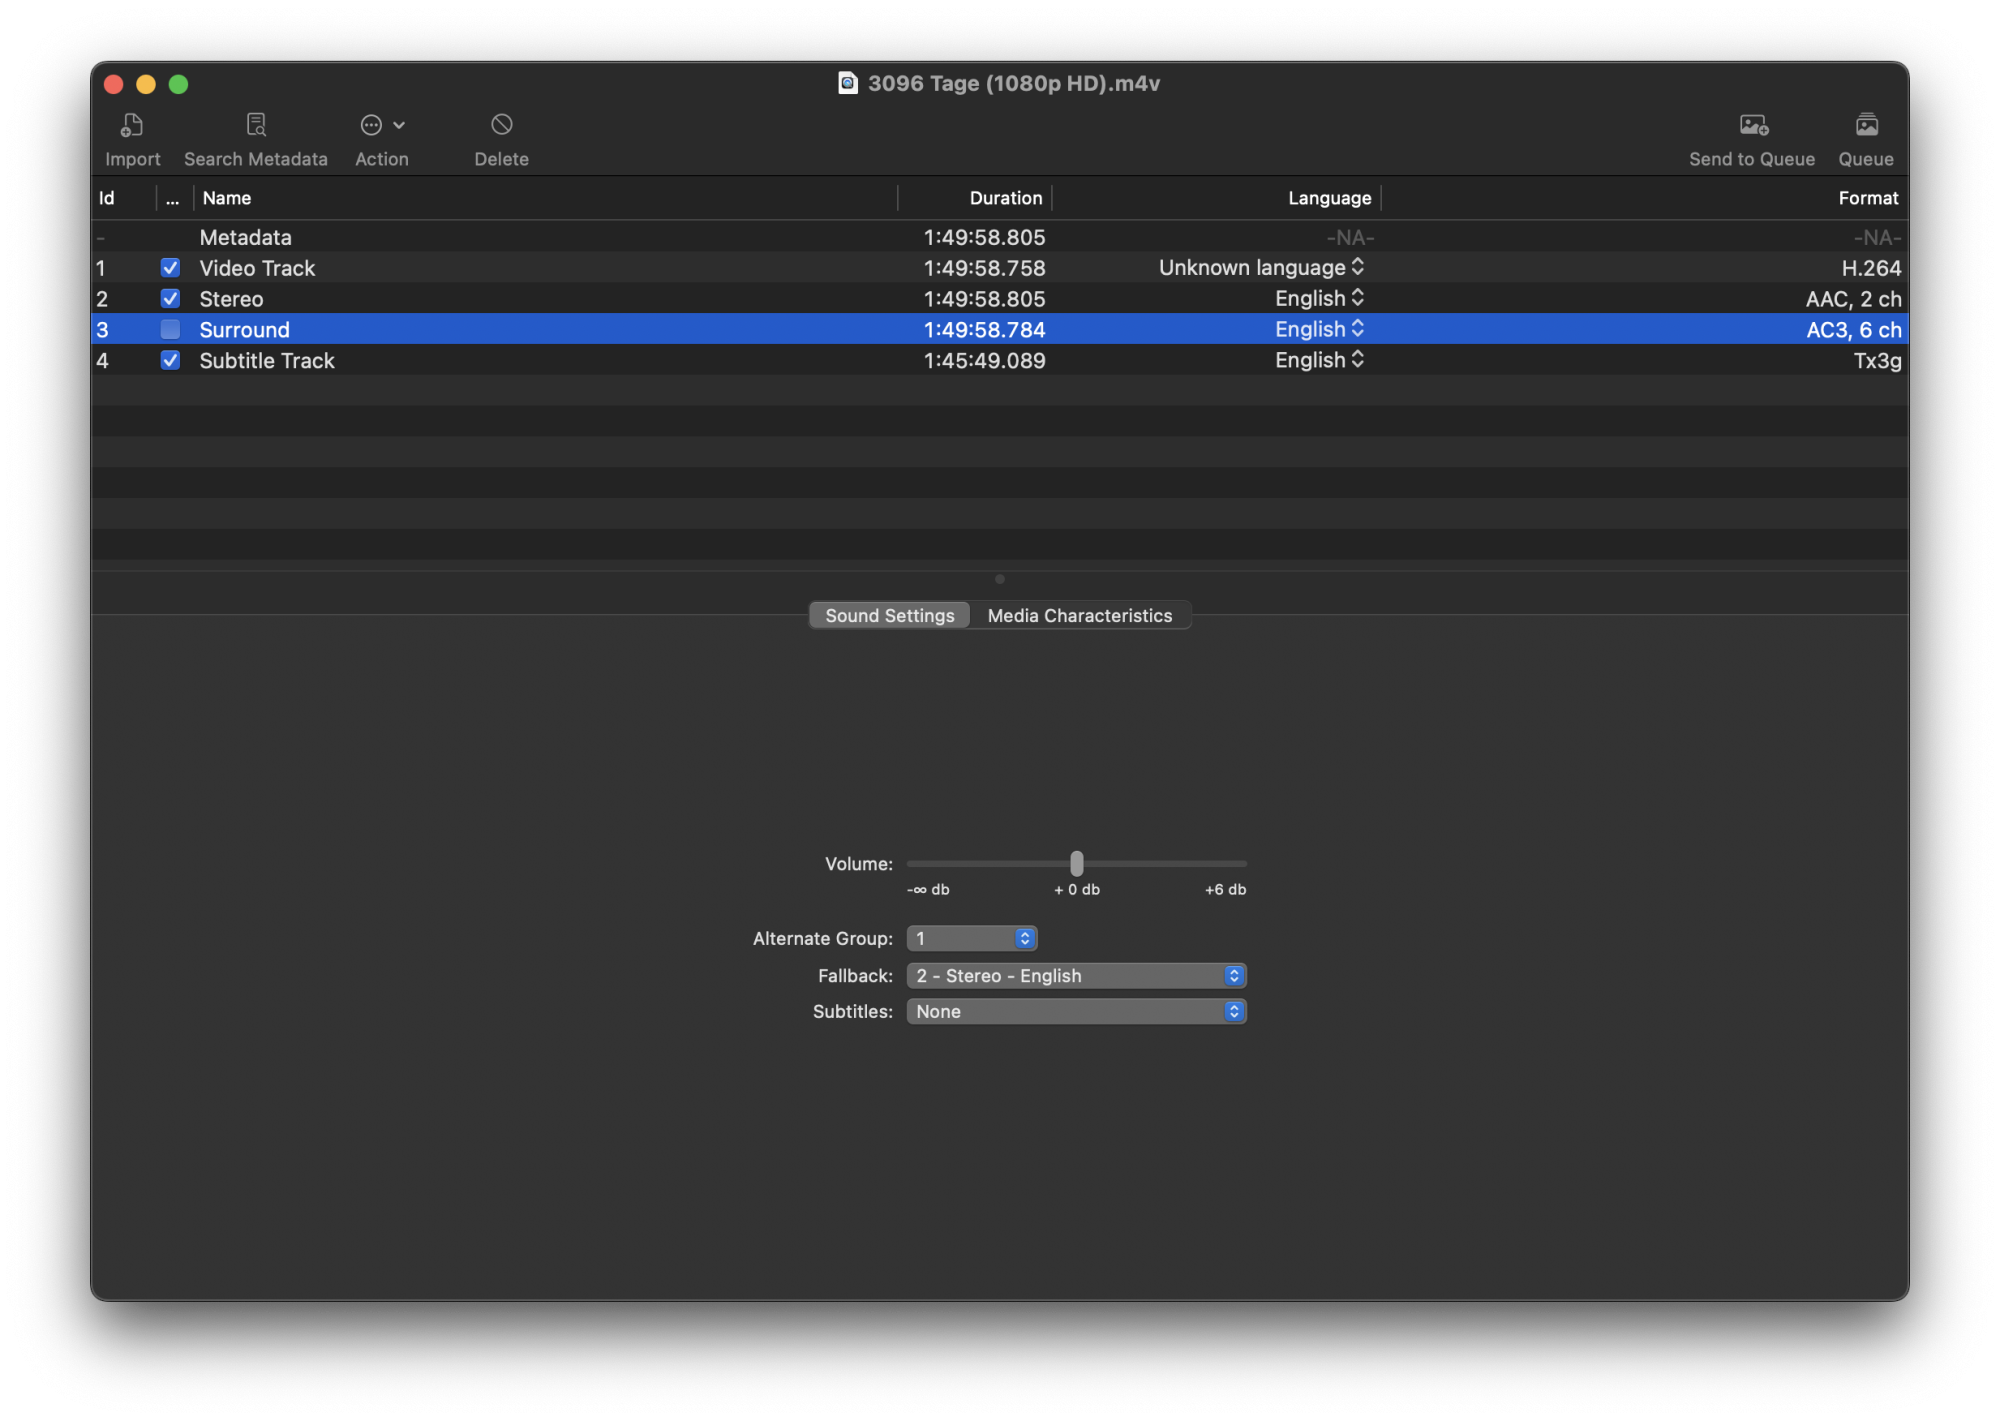Open the Queue window icon

click(1865, 126)
